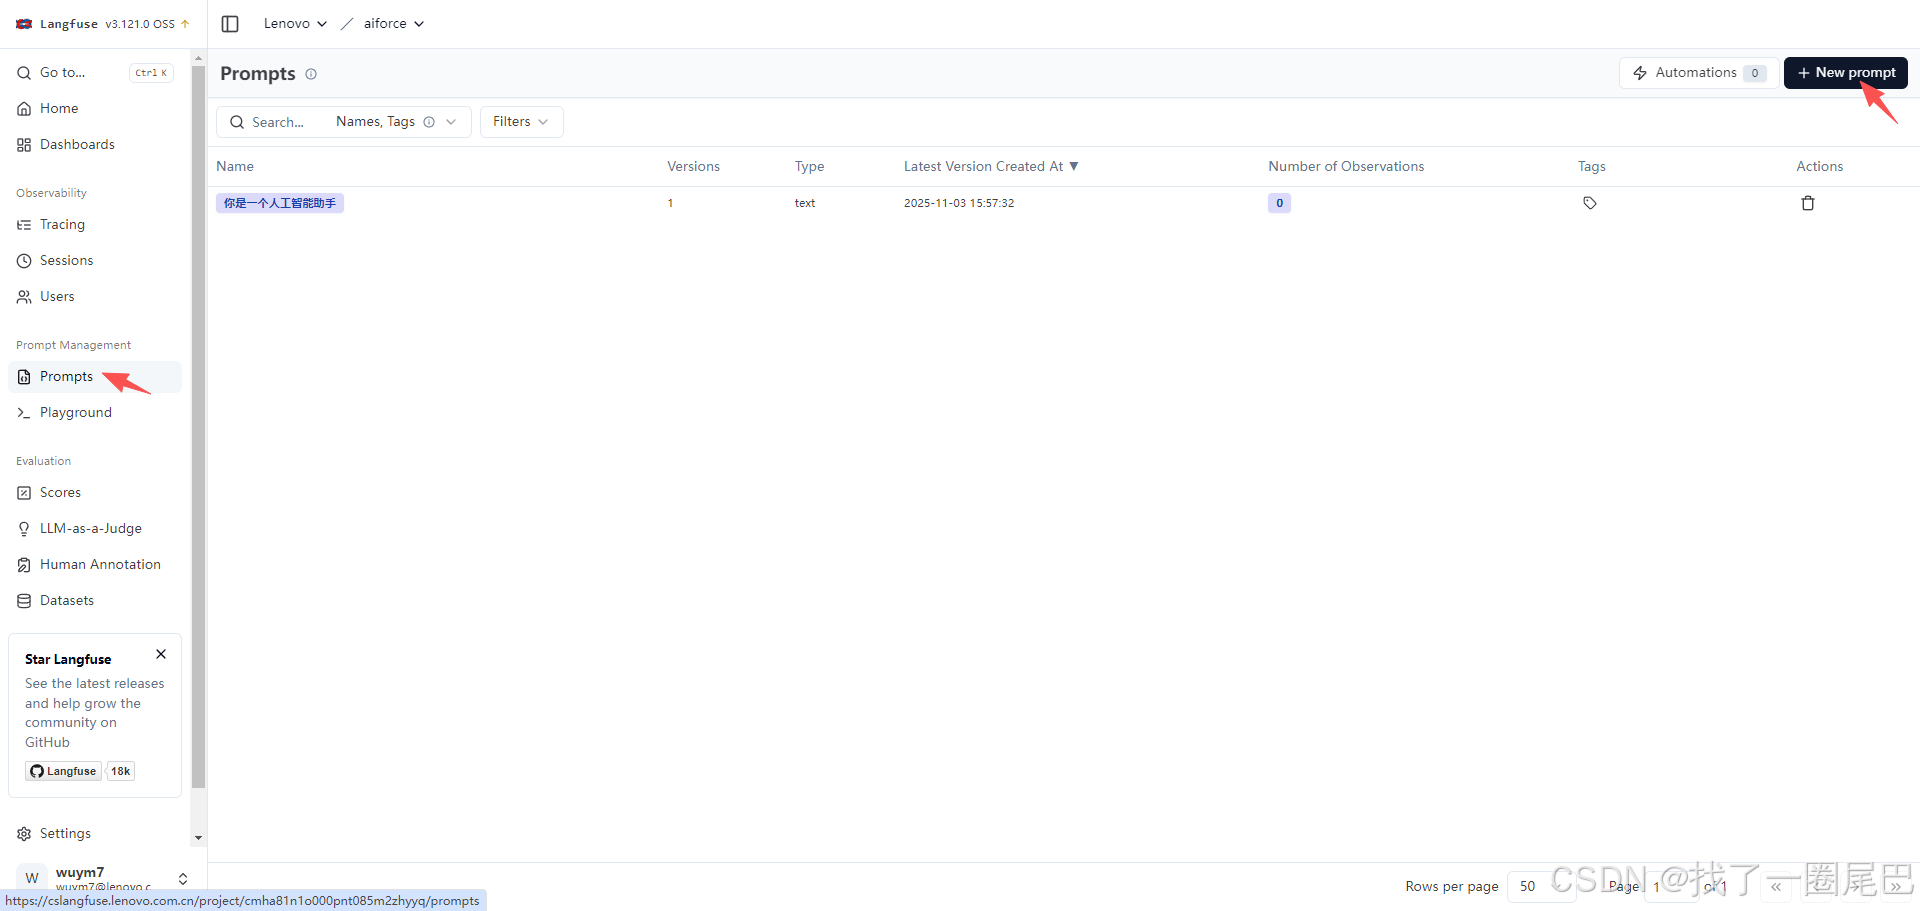Click the Langfuse logo
The height and width of the screenshot is (911, 1920).
tap(24, 24)
